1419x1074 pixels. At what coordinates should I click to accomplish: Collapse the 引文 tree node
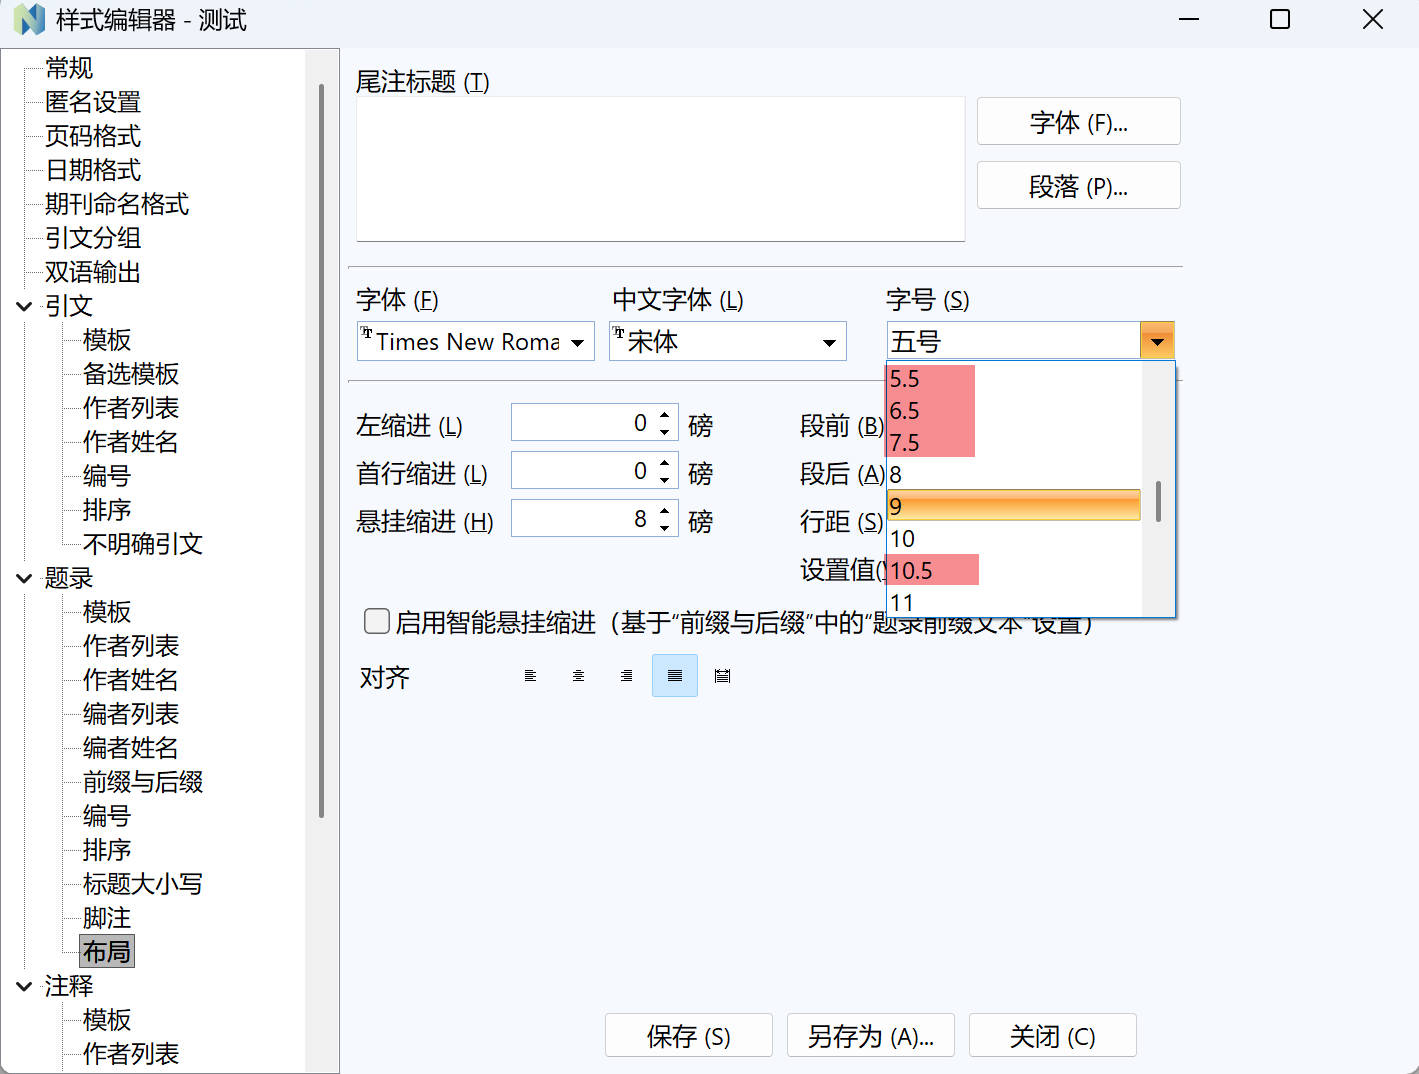coord(24,307)
